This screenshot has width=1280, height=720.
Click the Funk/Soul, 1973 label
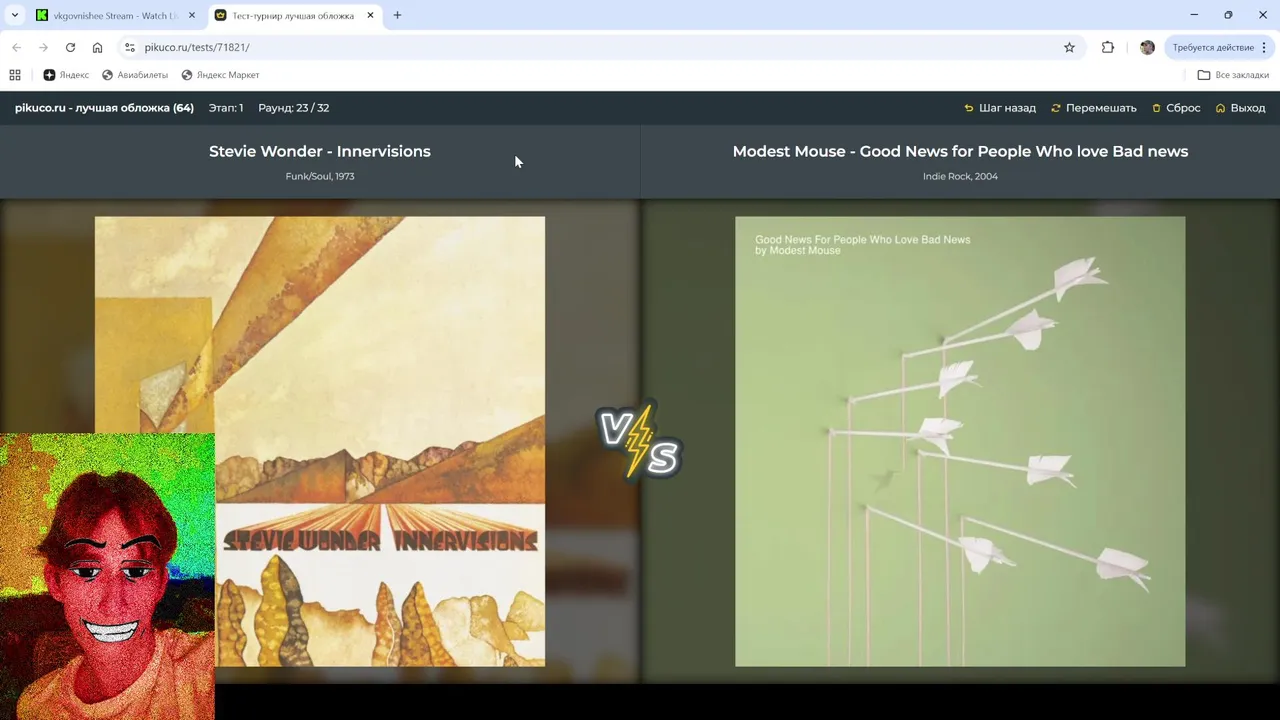(x=320, y=176)
